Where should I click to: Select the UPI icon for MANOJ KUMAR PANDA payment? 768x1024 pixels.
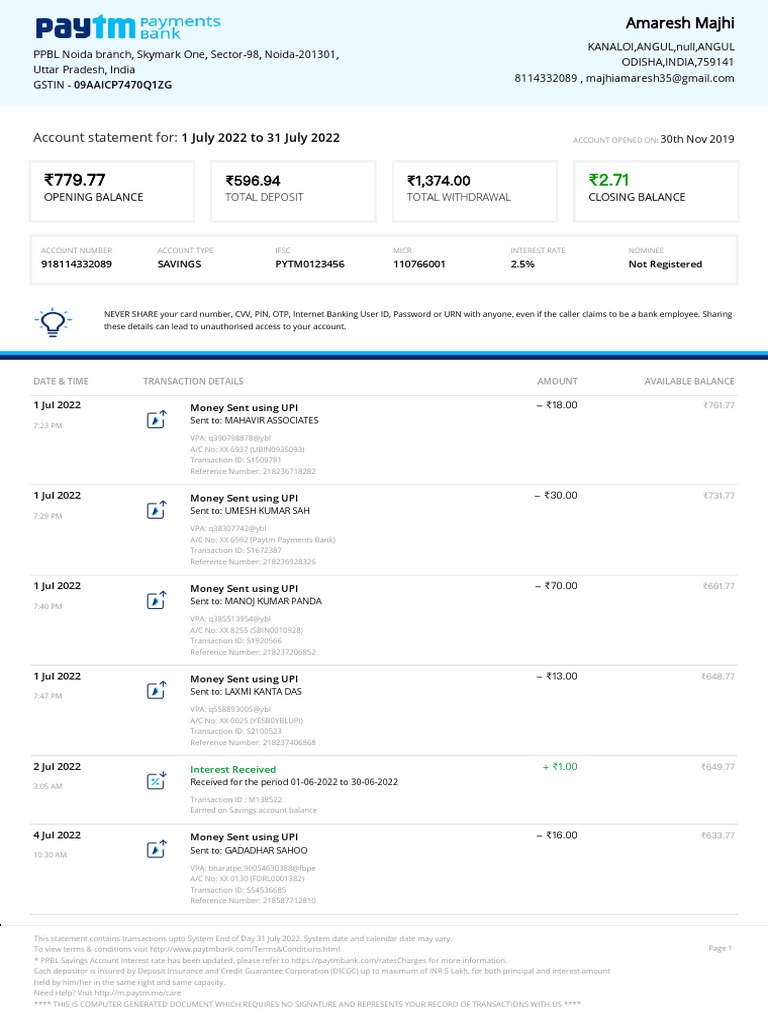click(156, 601)
